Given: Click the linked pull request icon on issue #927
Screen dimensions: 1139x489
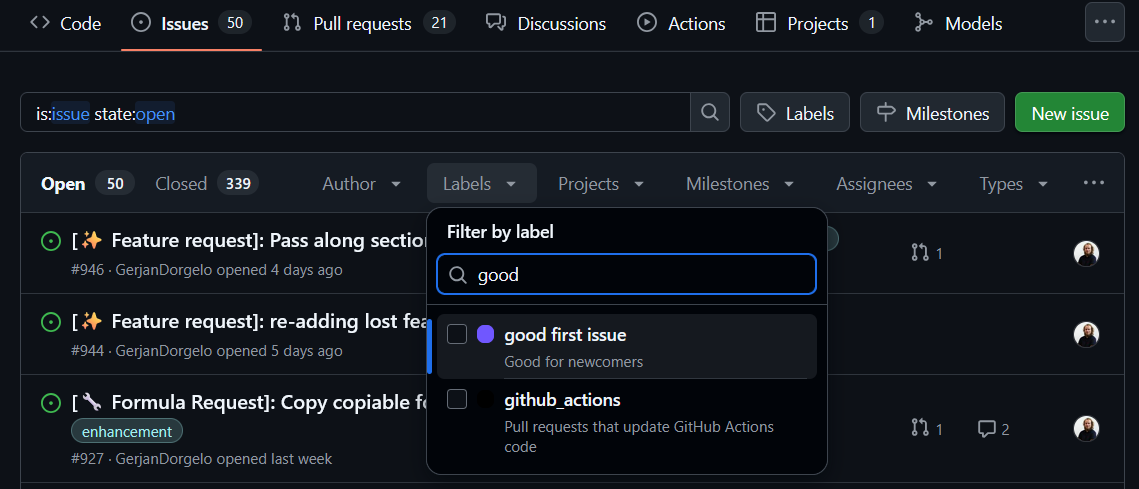Looking at the screenshot, I should coord(920,429).
